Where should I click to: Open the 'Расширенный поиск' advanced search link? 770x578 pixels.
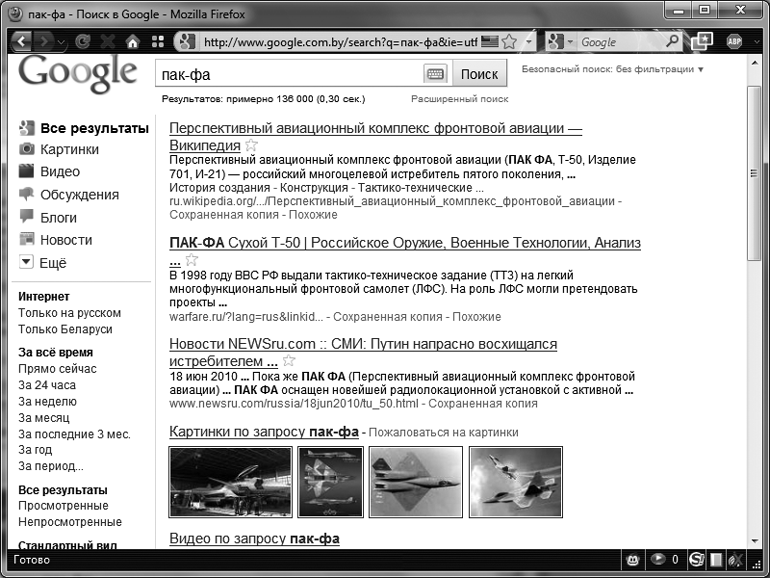[x=459, y=100]
